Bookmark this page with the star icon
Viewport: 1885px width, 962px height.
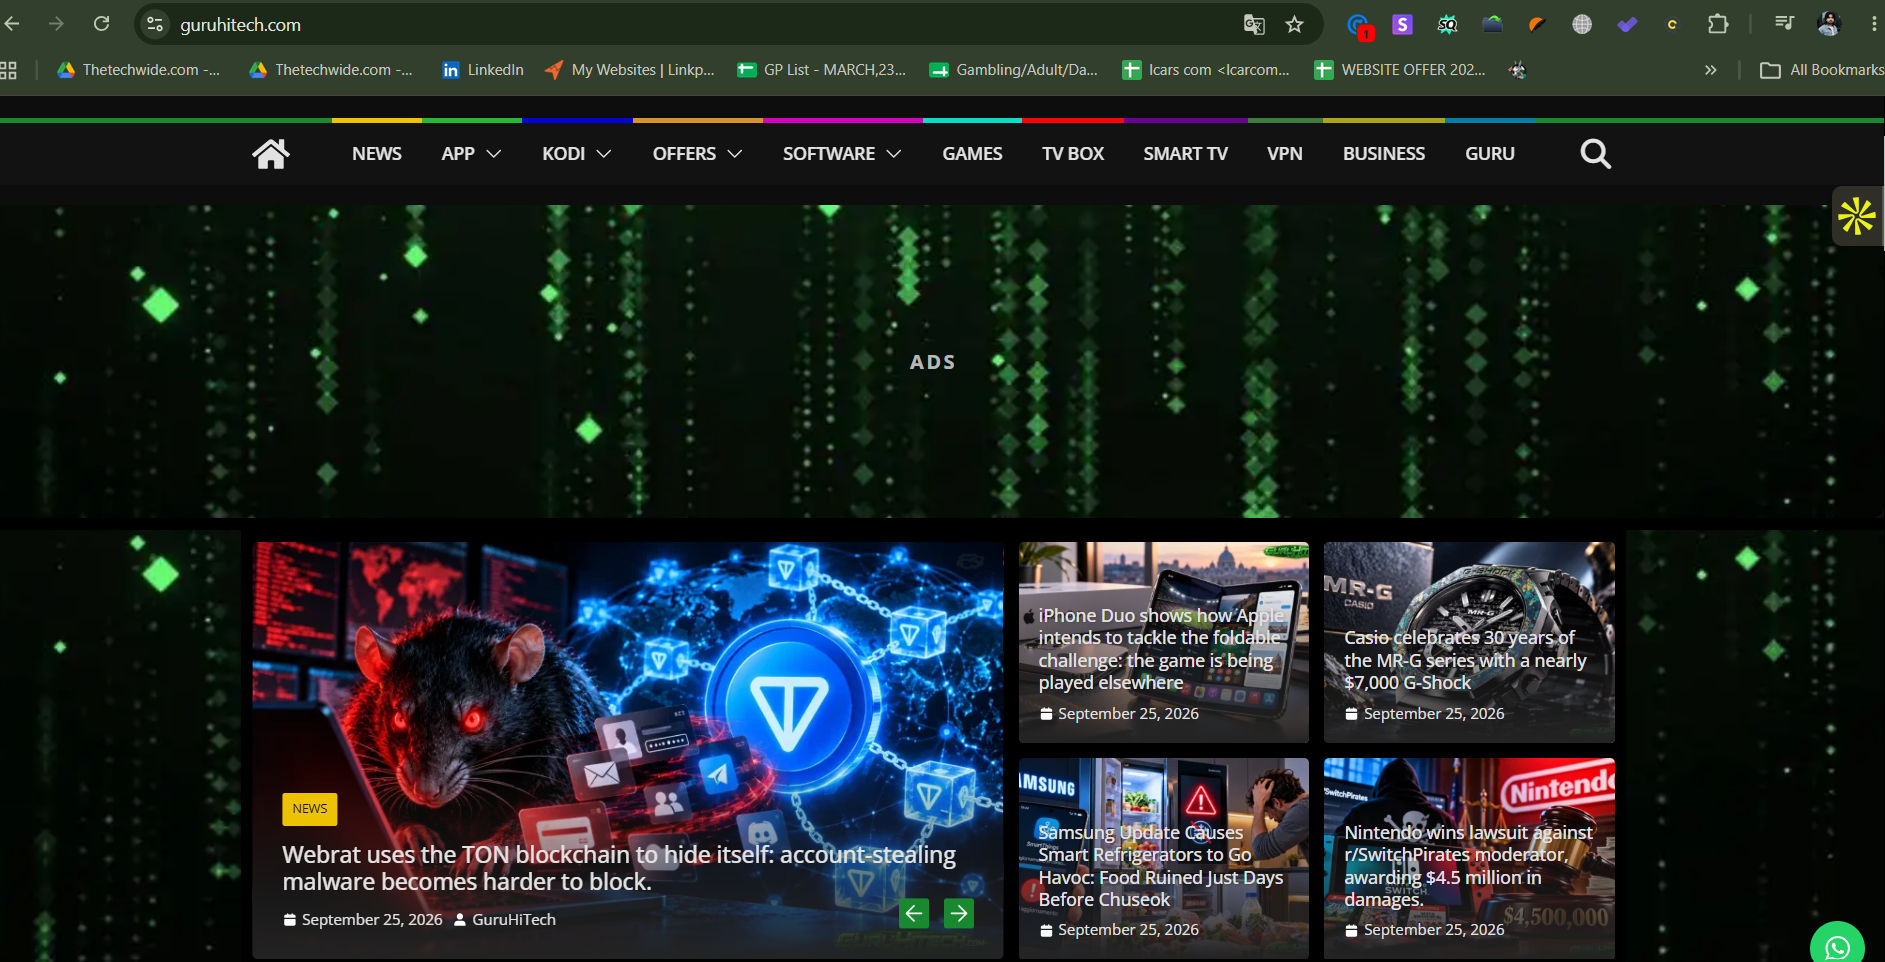[x=1294, y=25]
